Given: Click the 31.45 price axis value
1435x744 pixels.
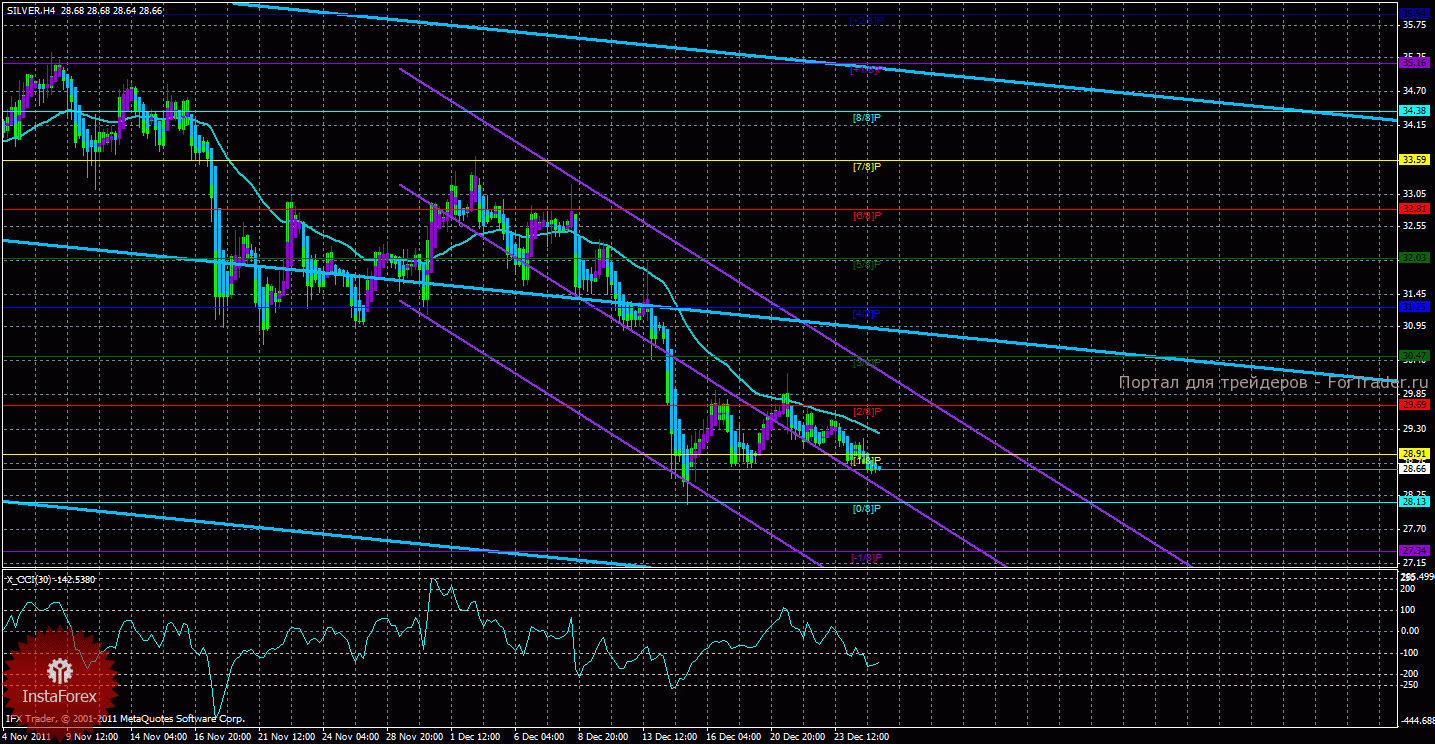Looking at the screenshot, I should click(1414, 293).
